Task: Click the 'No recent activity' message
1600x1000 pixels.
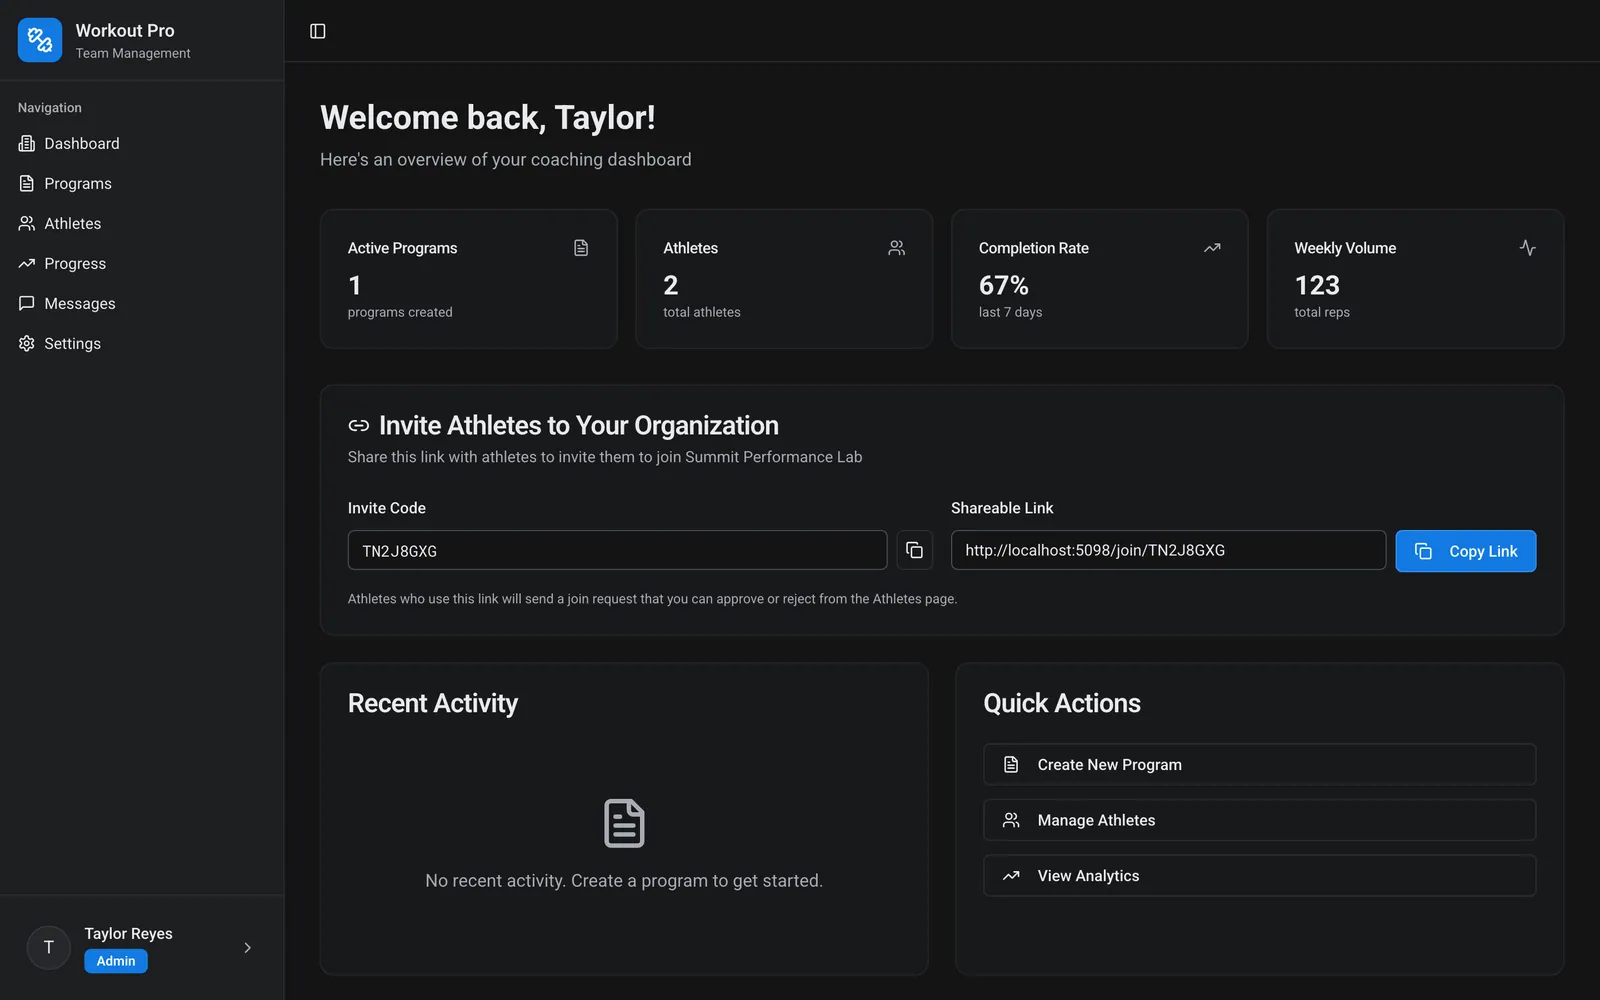Action: tap(624, 881)
